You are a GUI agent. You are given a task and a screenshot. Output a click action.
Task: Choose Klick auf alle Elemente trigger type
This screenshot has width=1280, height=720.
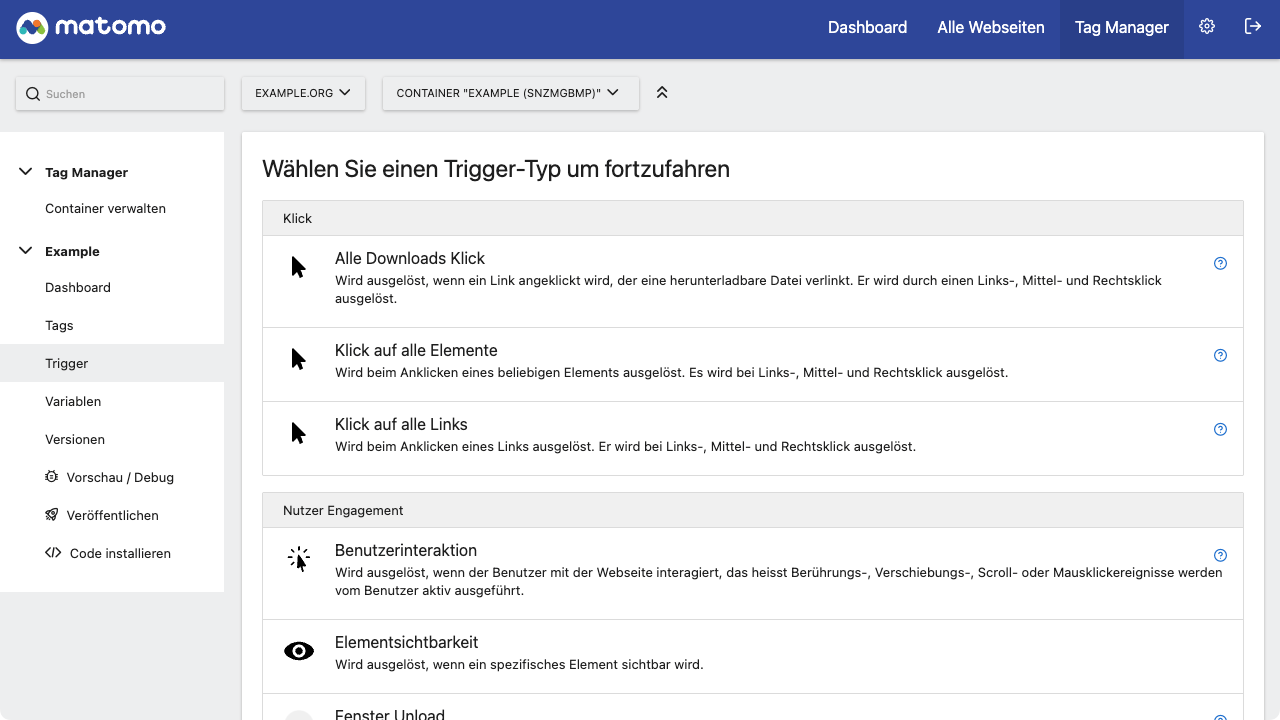[753, 365]
